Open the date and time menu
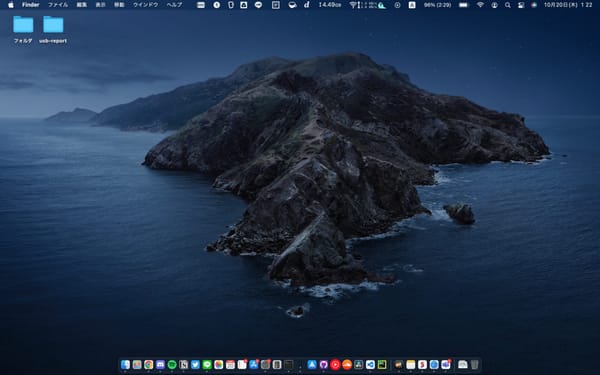The height and width of the screenshot is (375, 600). 568,5
